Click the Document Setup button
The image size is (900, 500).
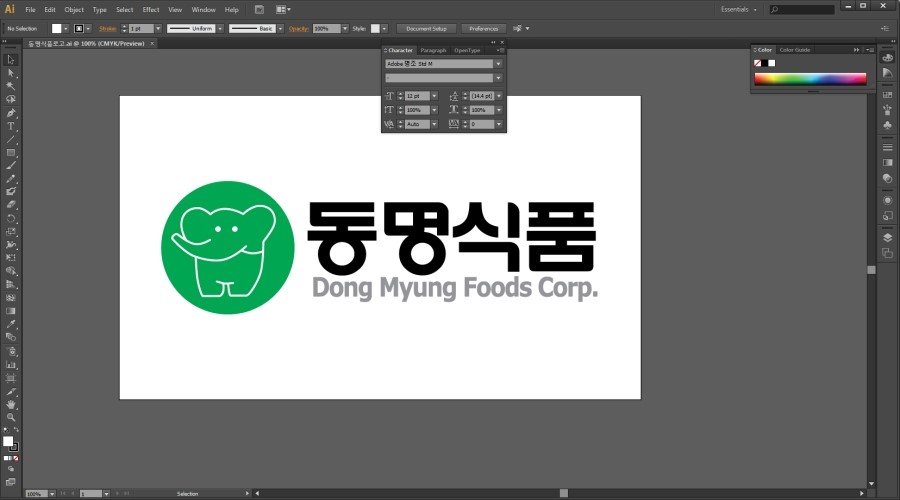click(425, 29)
